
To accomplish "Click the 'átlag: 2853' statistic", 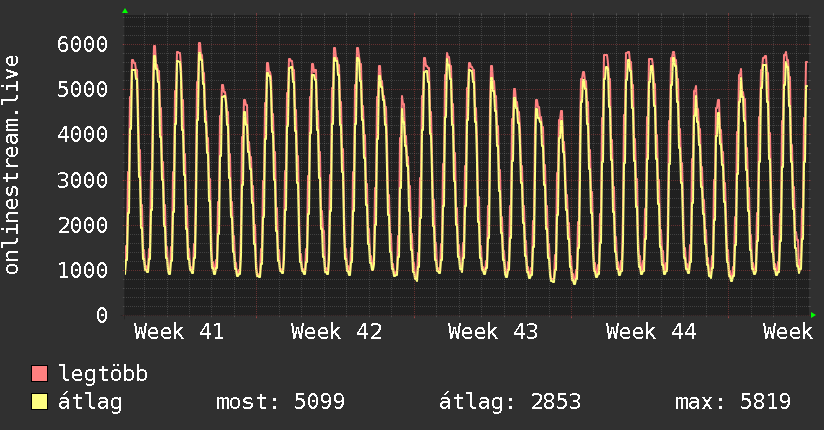I will (x=510, y=402).
